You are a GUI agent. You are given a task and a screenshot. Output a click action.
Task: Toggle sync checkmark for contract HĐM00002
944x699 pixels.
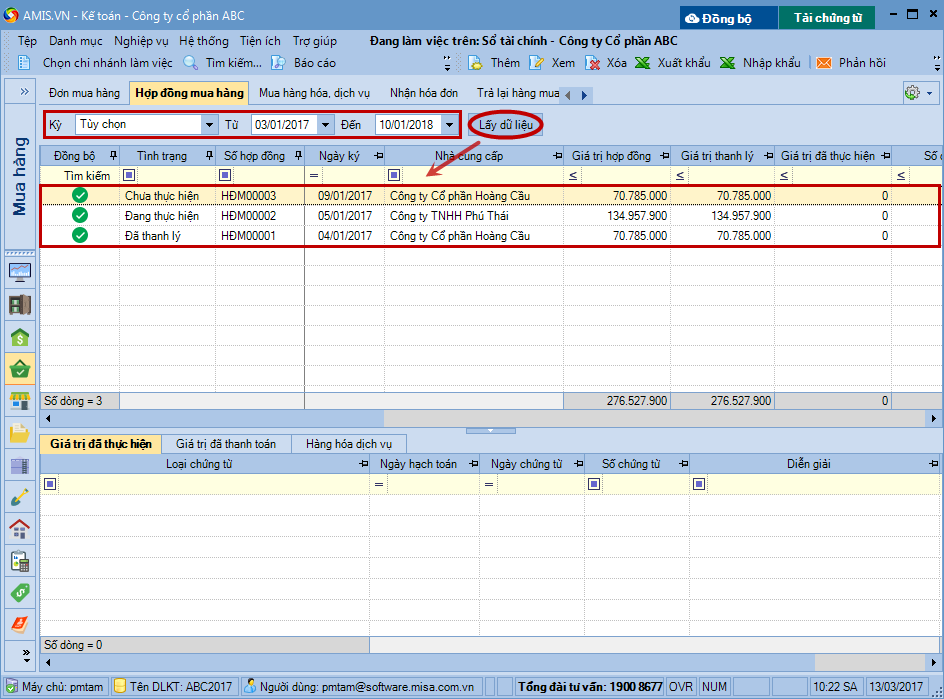point(80,215)
